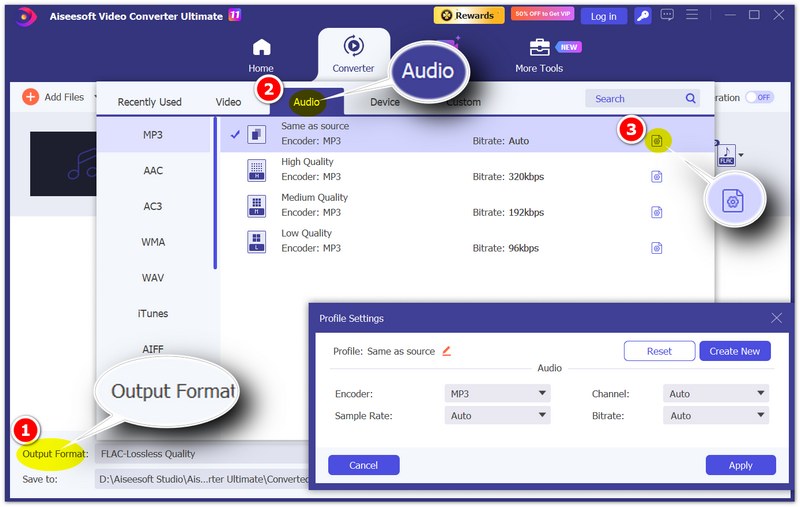Close the Profile Settings dialog
Screen dimensions: 800x507
(x=776, y=318)
